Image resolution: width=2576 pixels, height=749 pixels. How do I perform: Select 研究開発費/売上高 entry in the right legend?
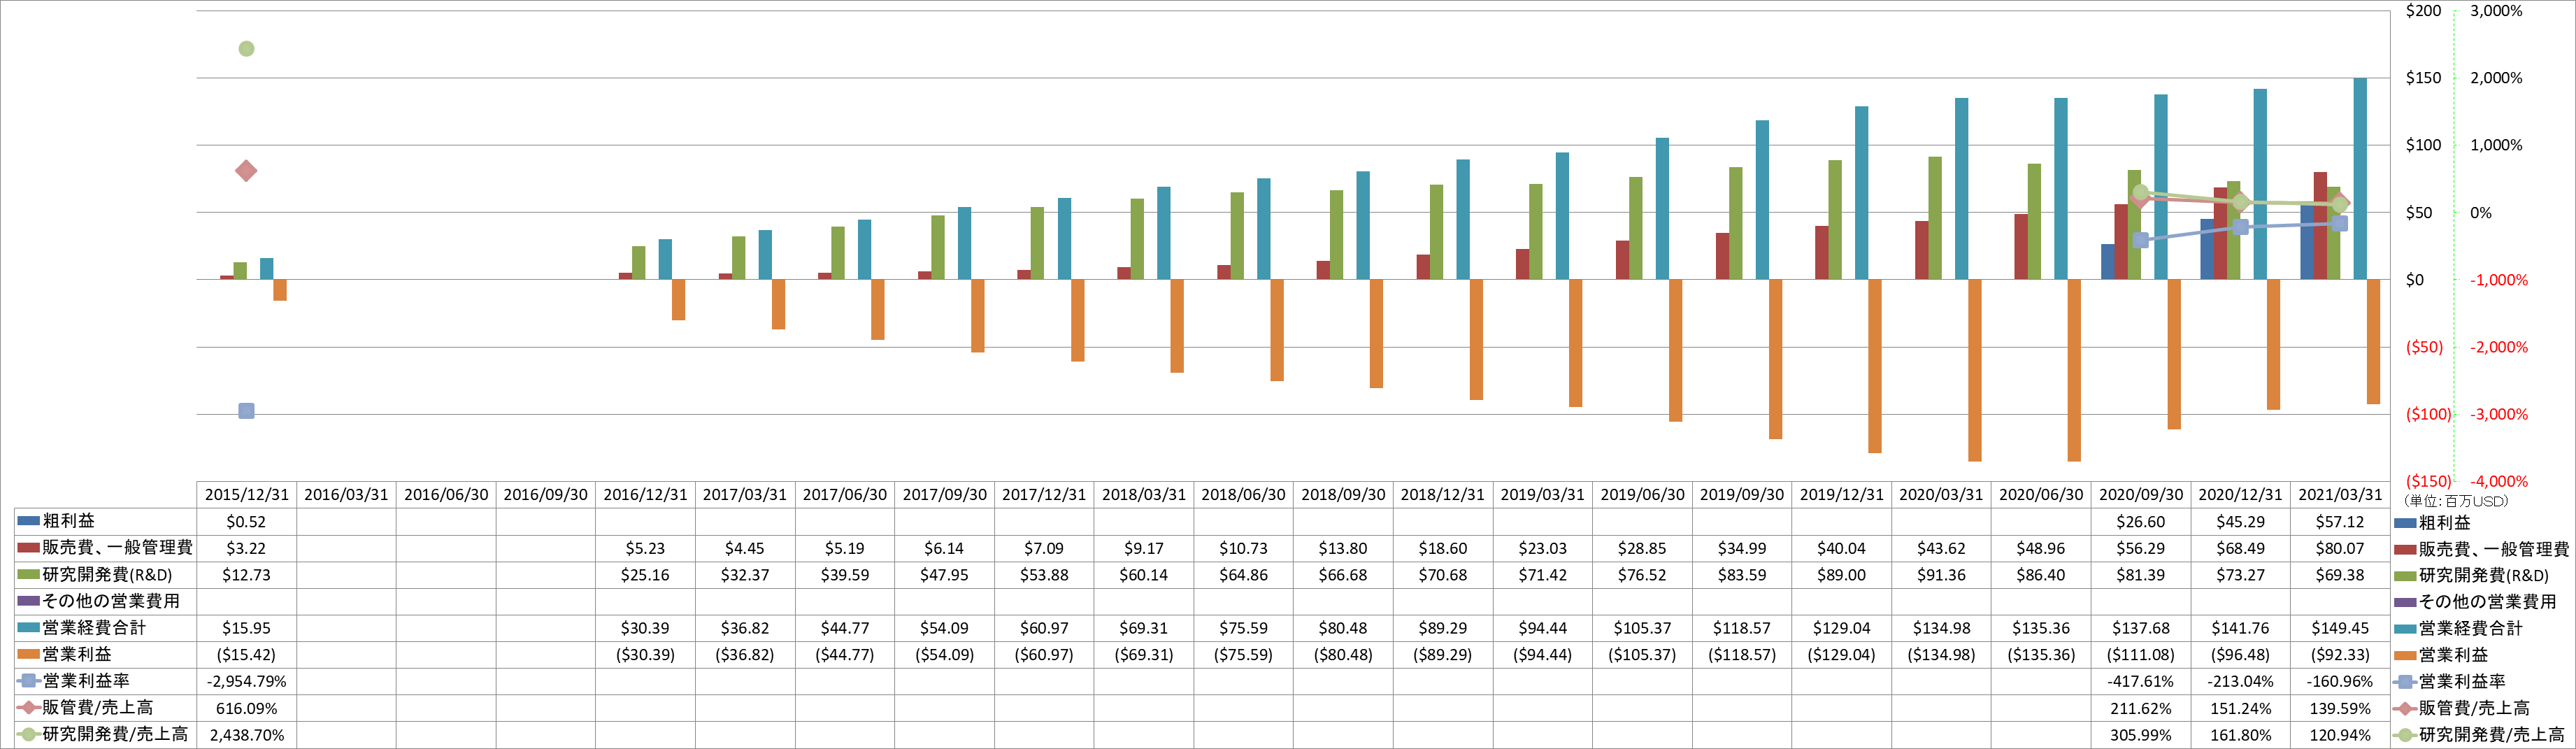(2479, 735)
